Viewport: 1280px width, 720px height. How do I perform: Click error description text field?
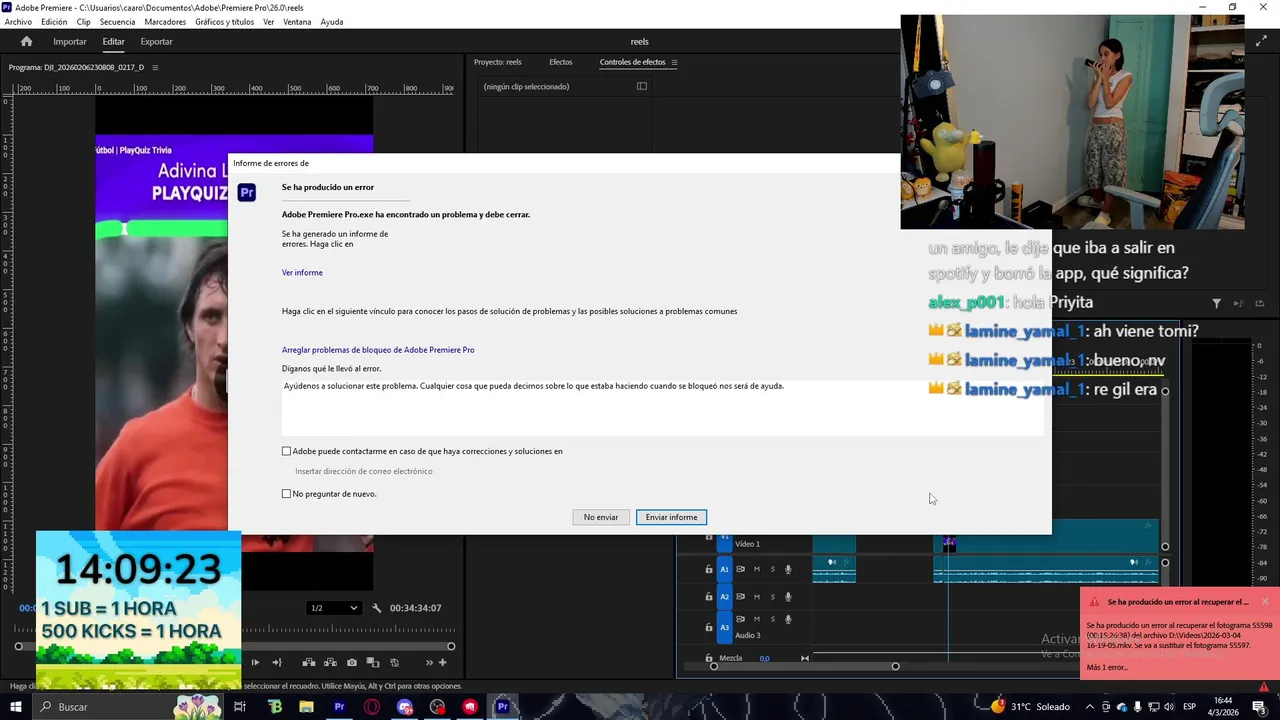[663, 408]
